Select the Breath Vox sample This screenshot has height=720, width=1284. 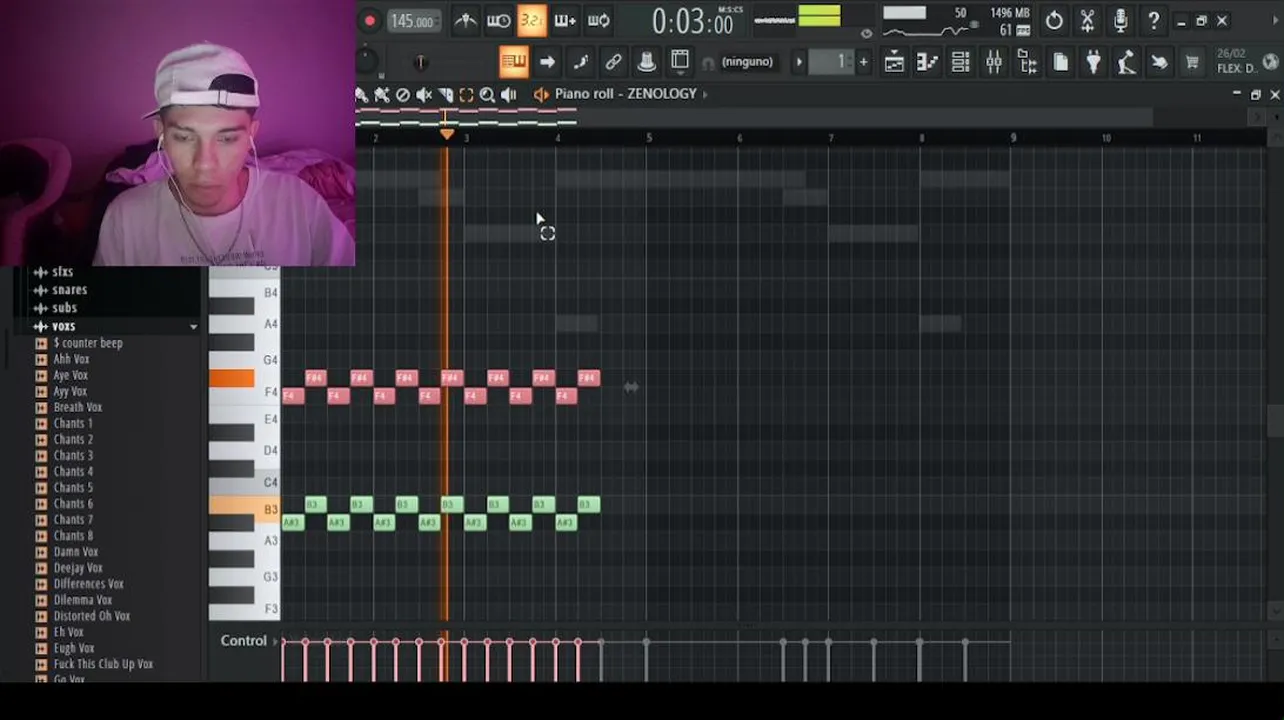pos(78,407)
